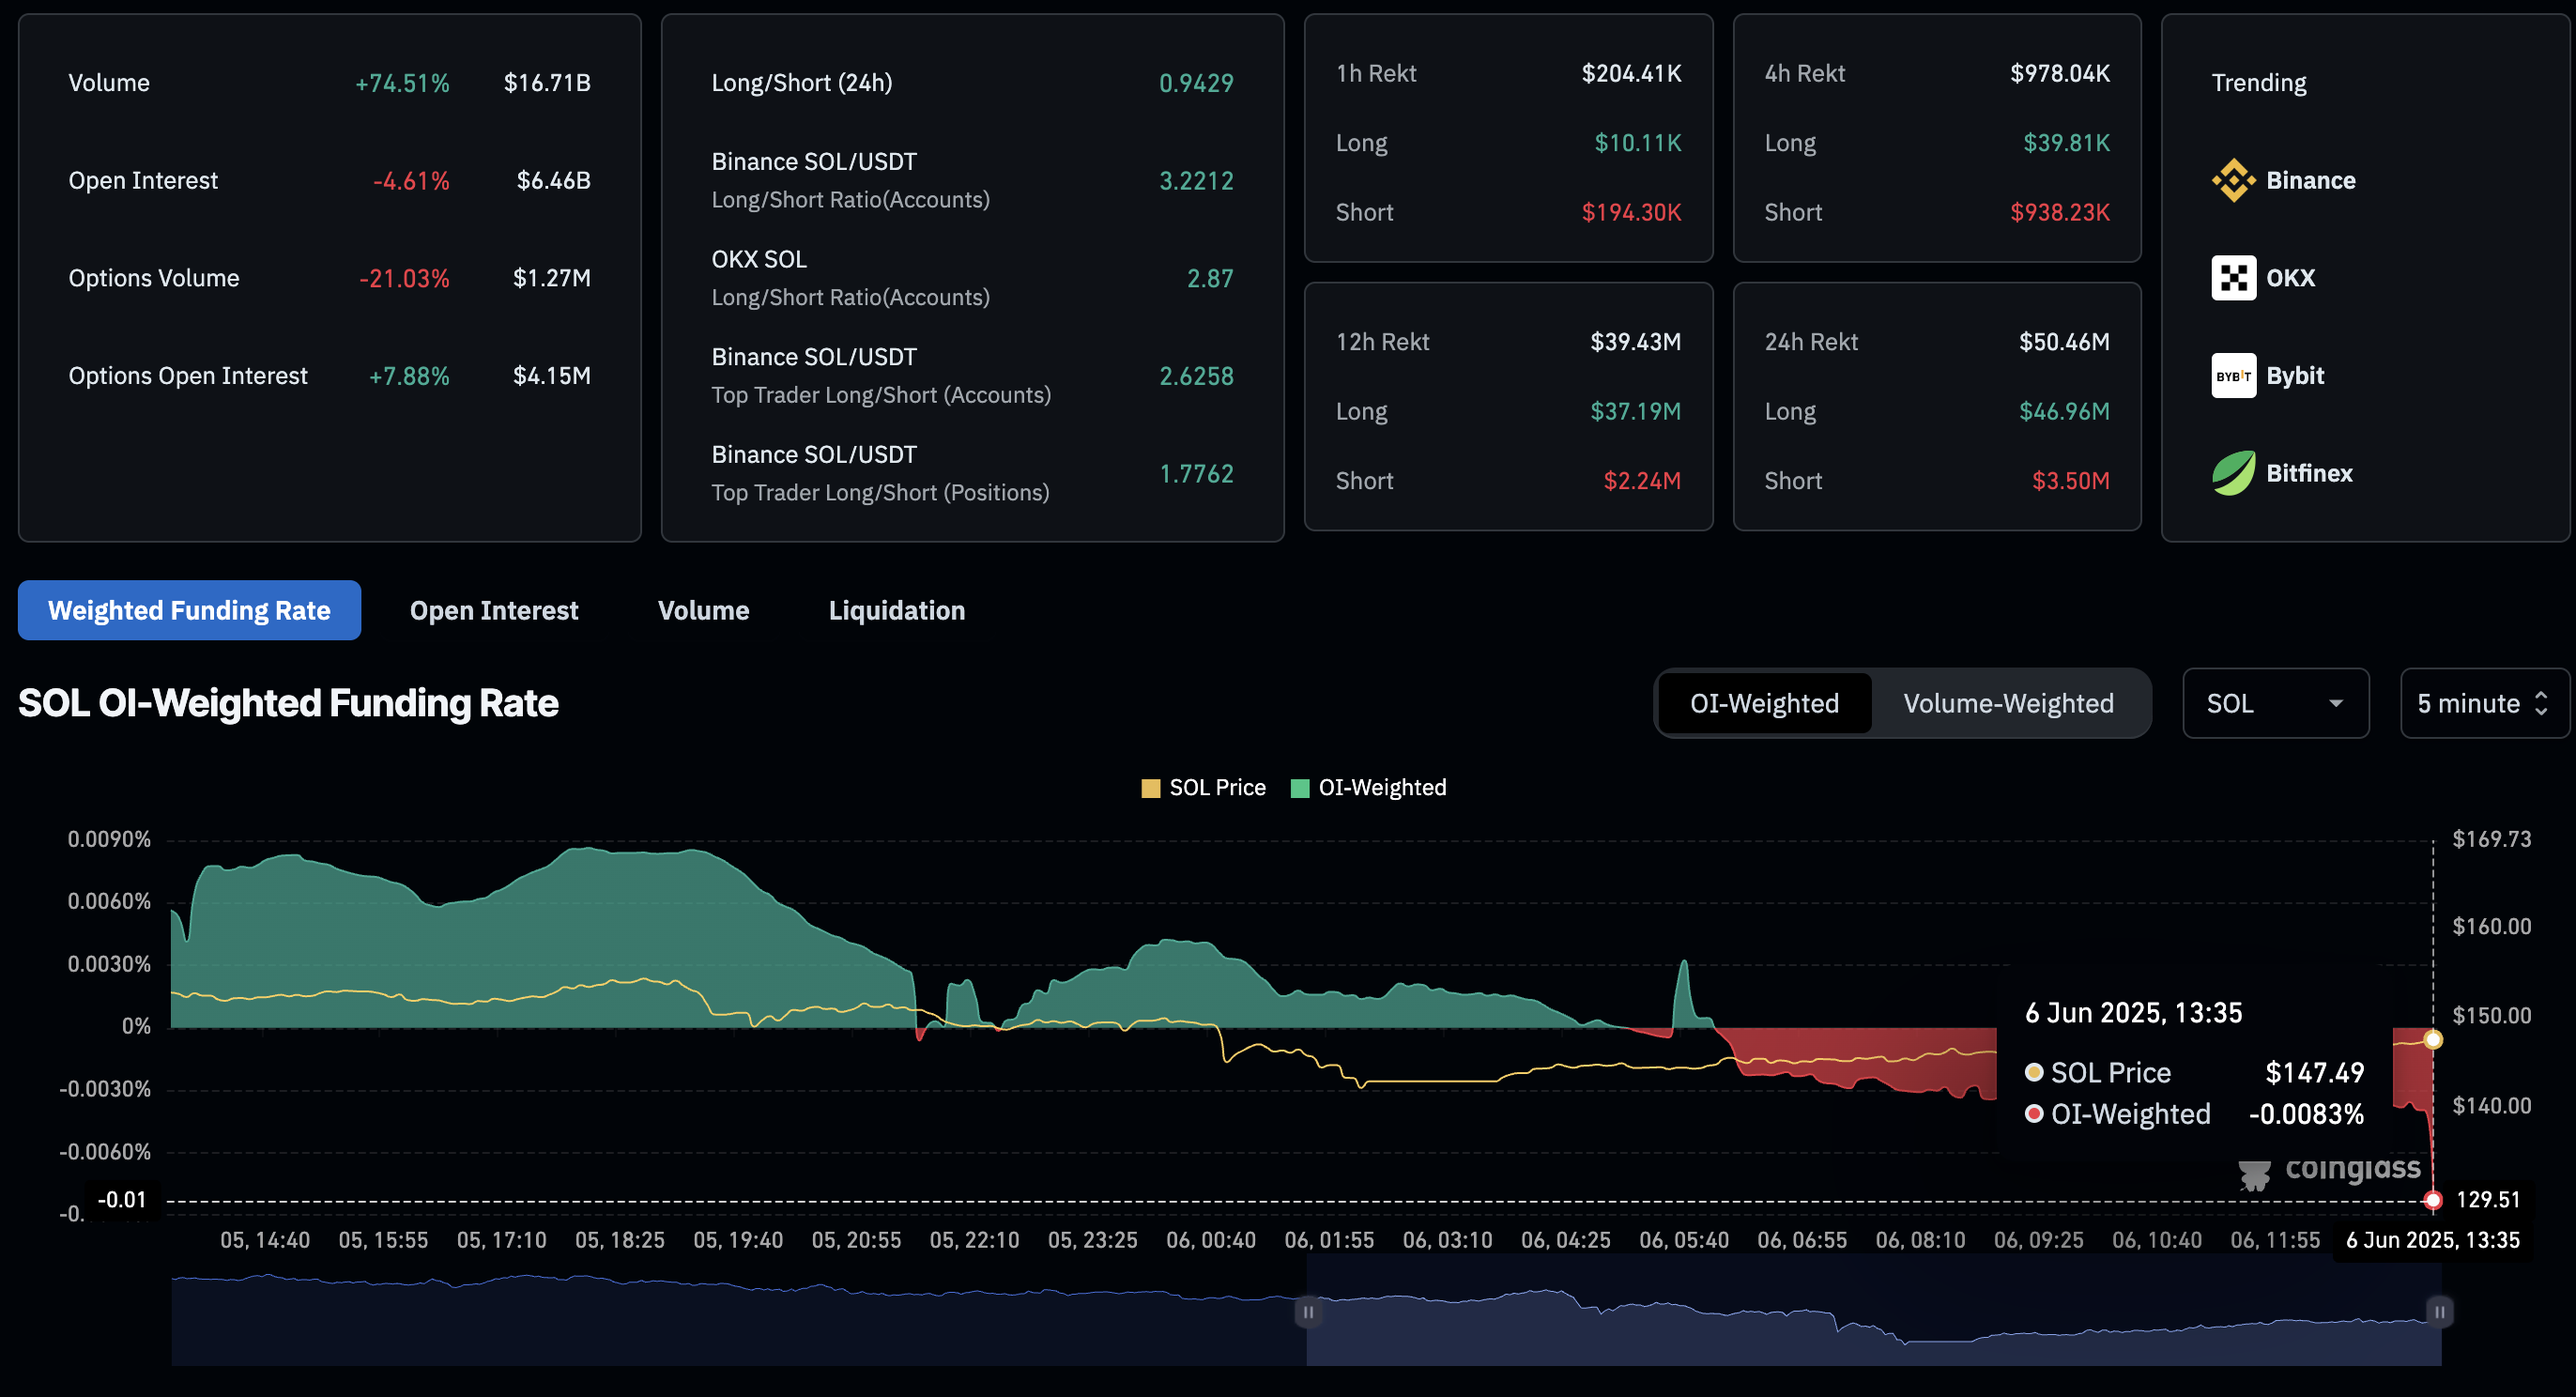Click the right range slider handle
The image size is (2576, 1397).
[x=2439, y=1311]
